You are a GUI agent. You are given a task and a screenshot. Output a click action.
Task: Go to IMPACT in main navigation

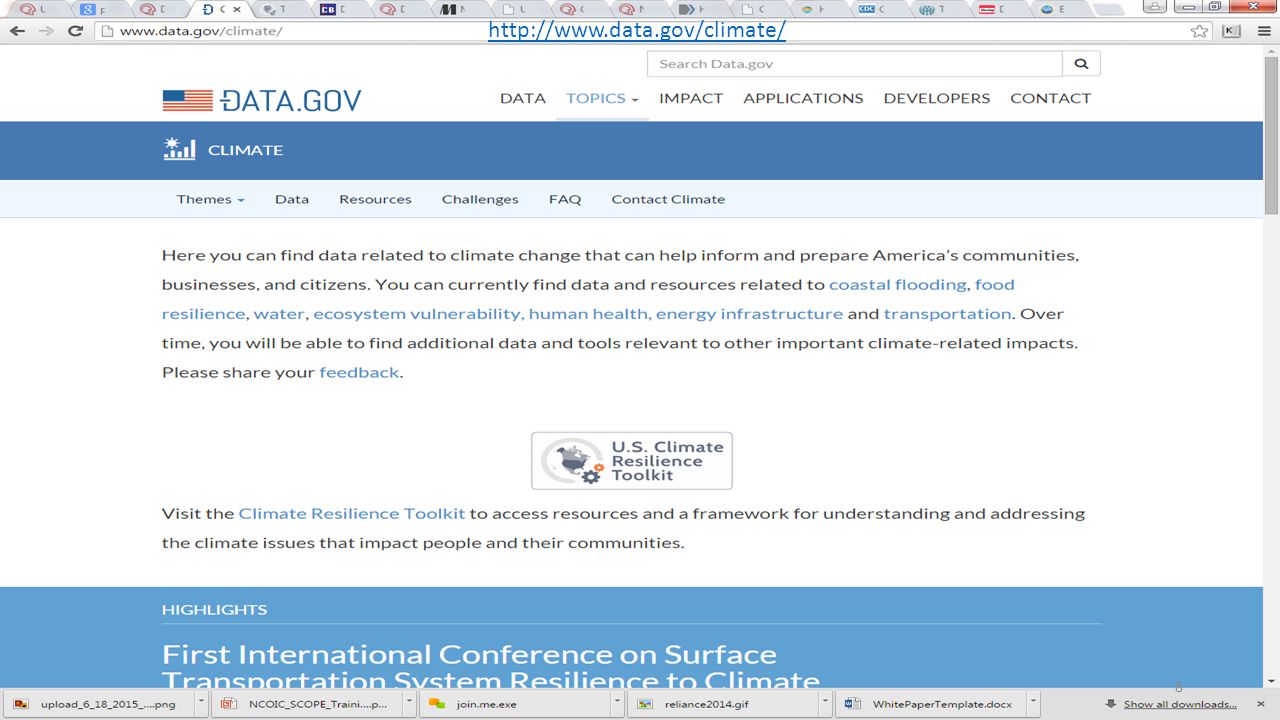click(x=691, y=98)
